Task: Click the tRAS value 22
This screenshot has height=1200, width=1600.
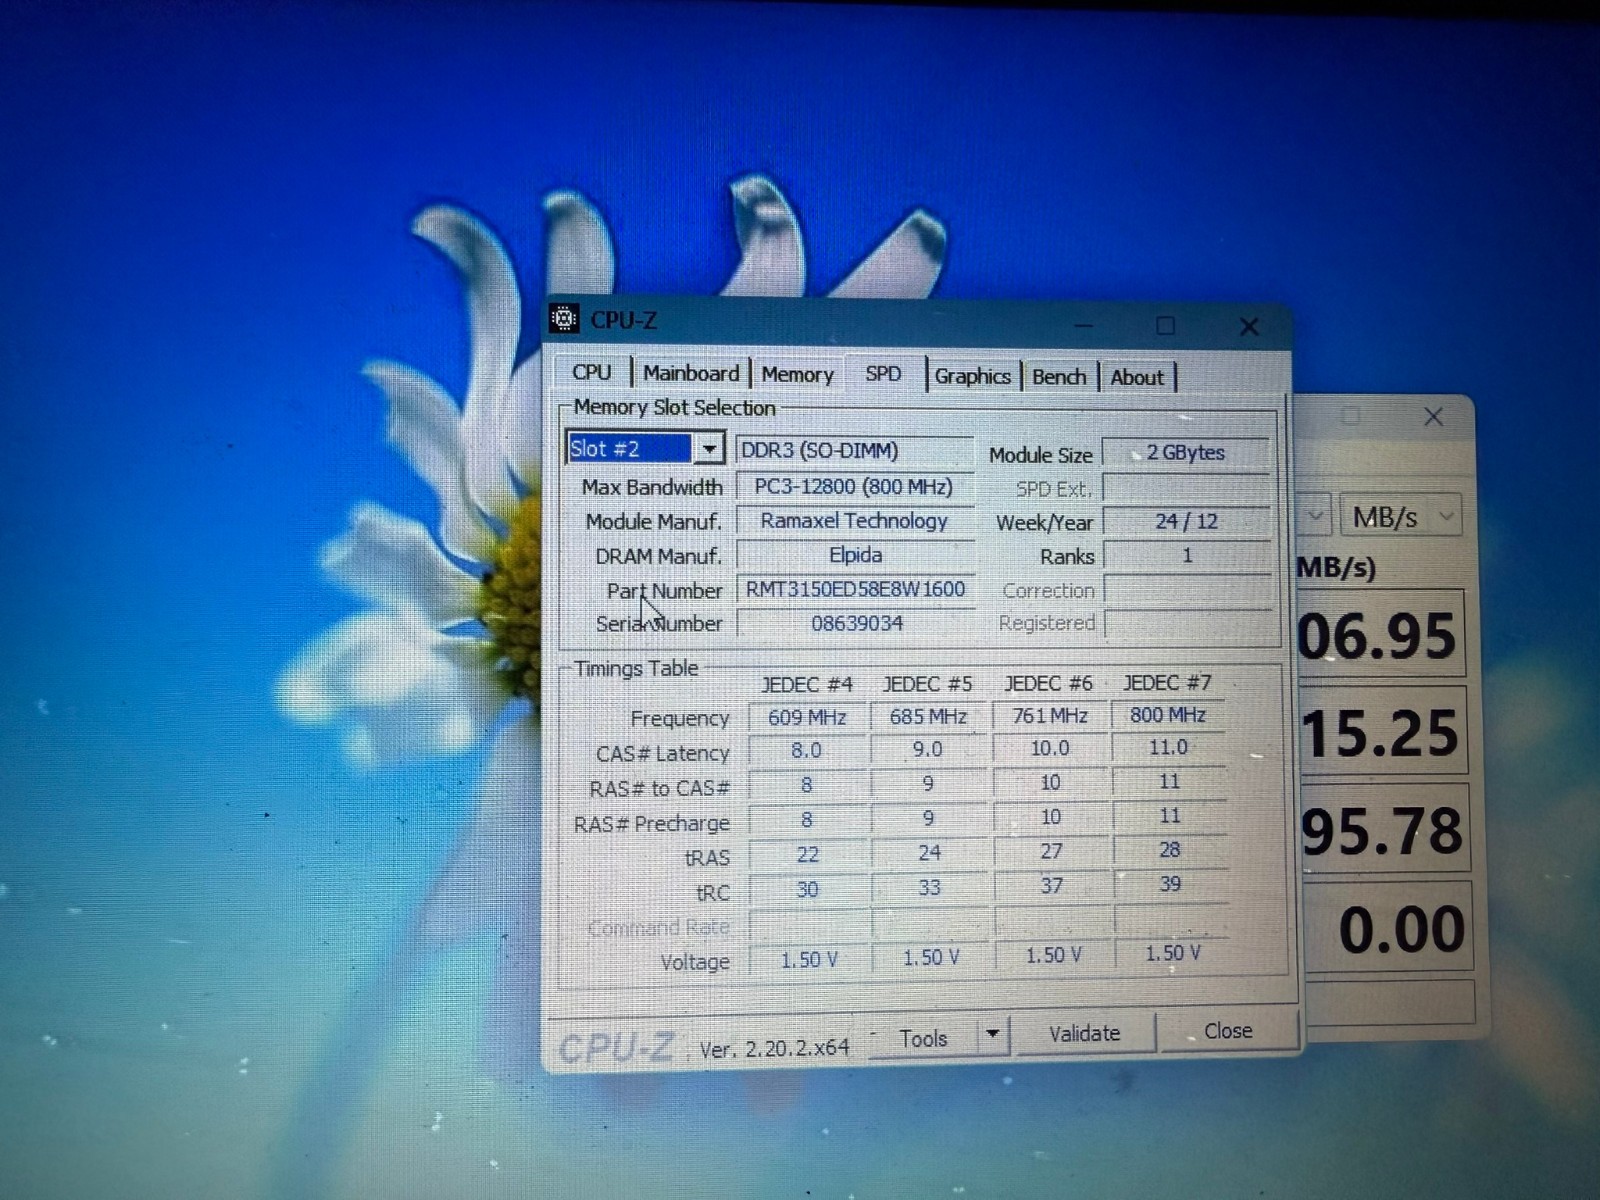Action: (x=807, y=855)
